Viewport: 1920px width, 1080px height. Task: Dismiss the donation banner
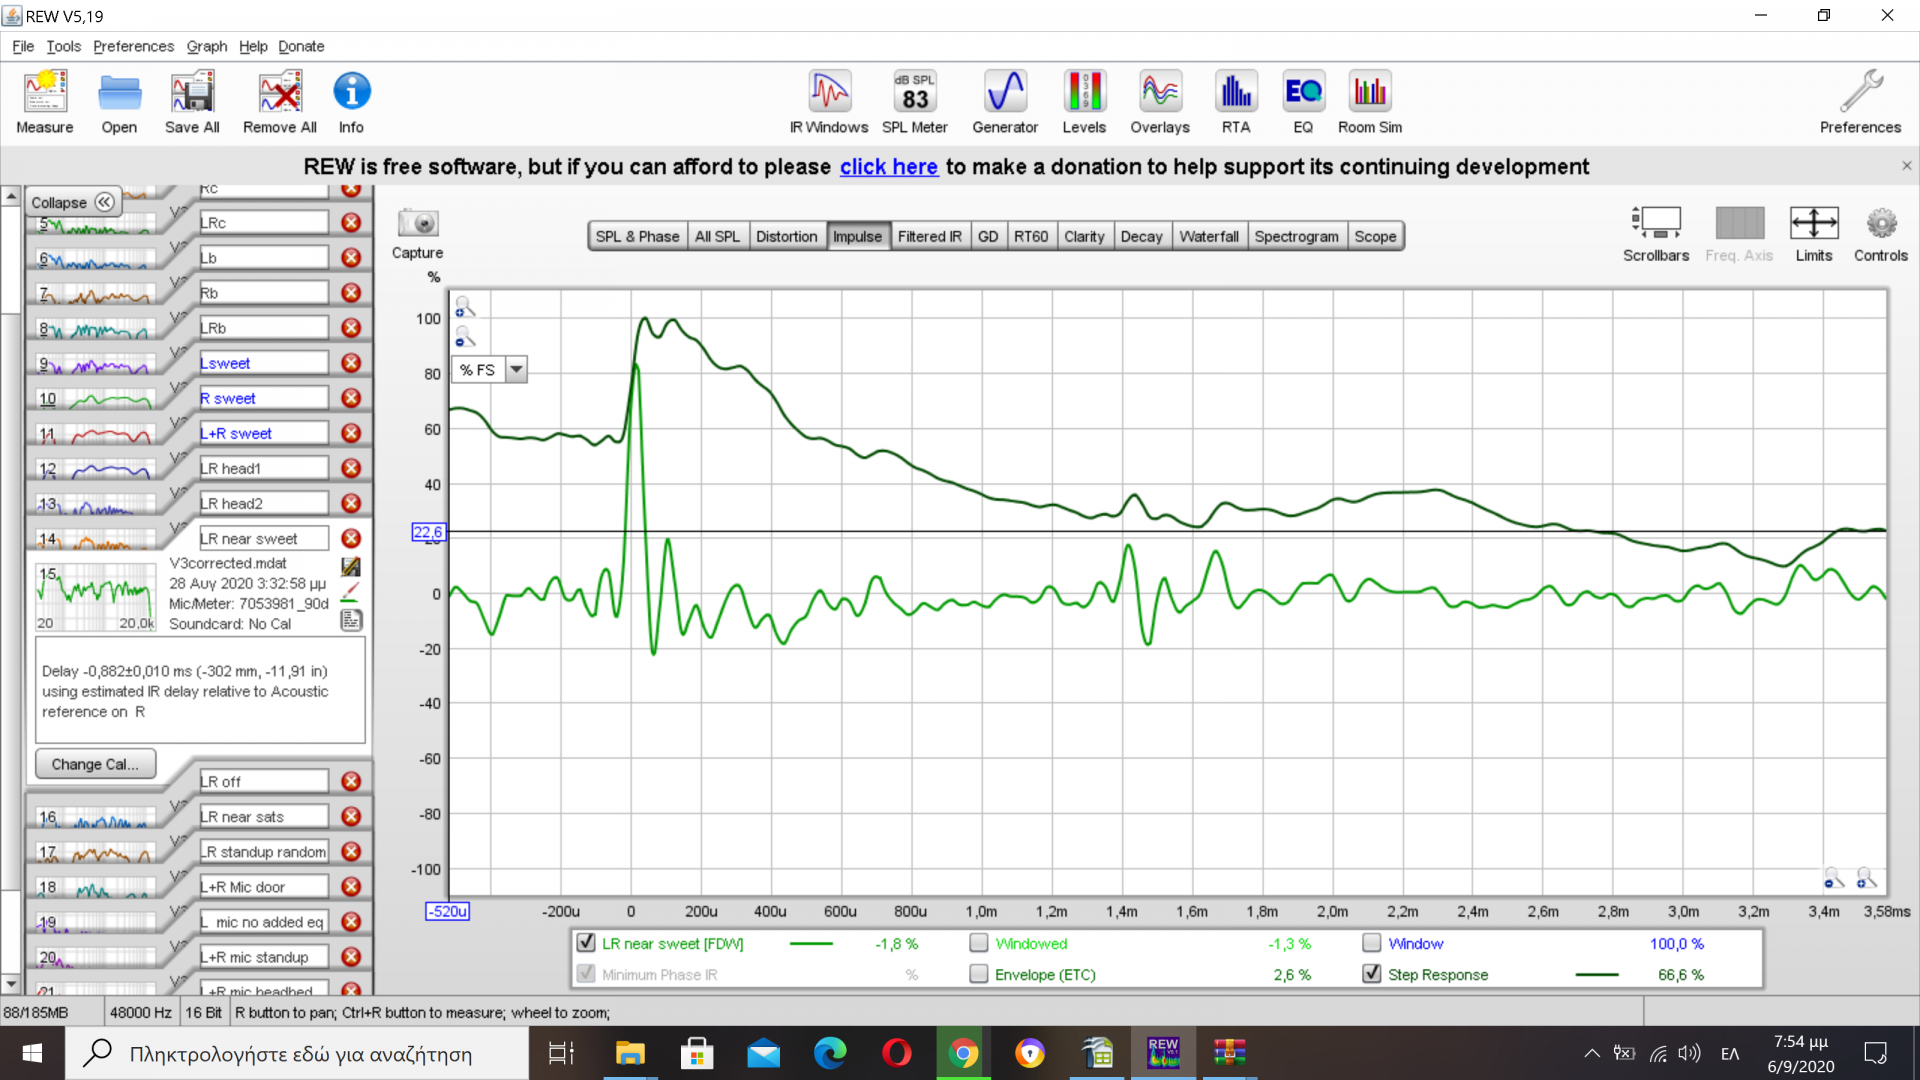(1906, 166)
